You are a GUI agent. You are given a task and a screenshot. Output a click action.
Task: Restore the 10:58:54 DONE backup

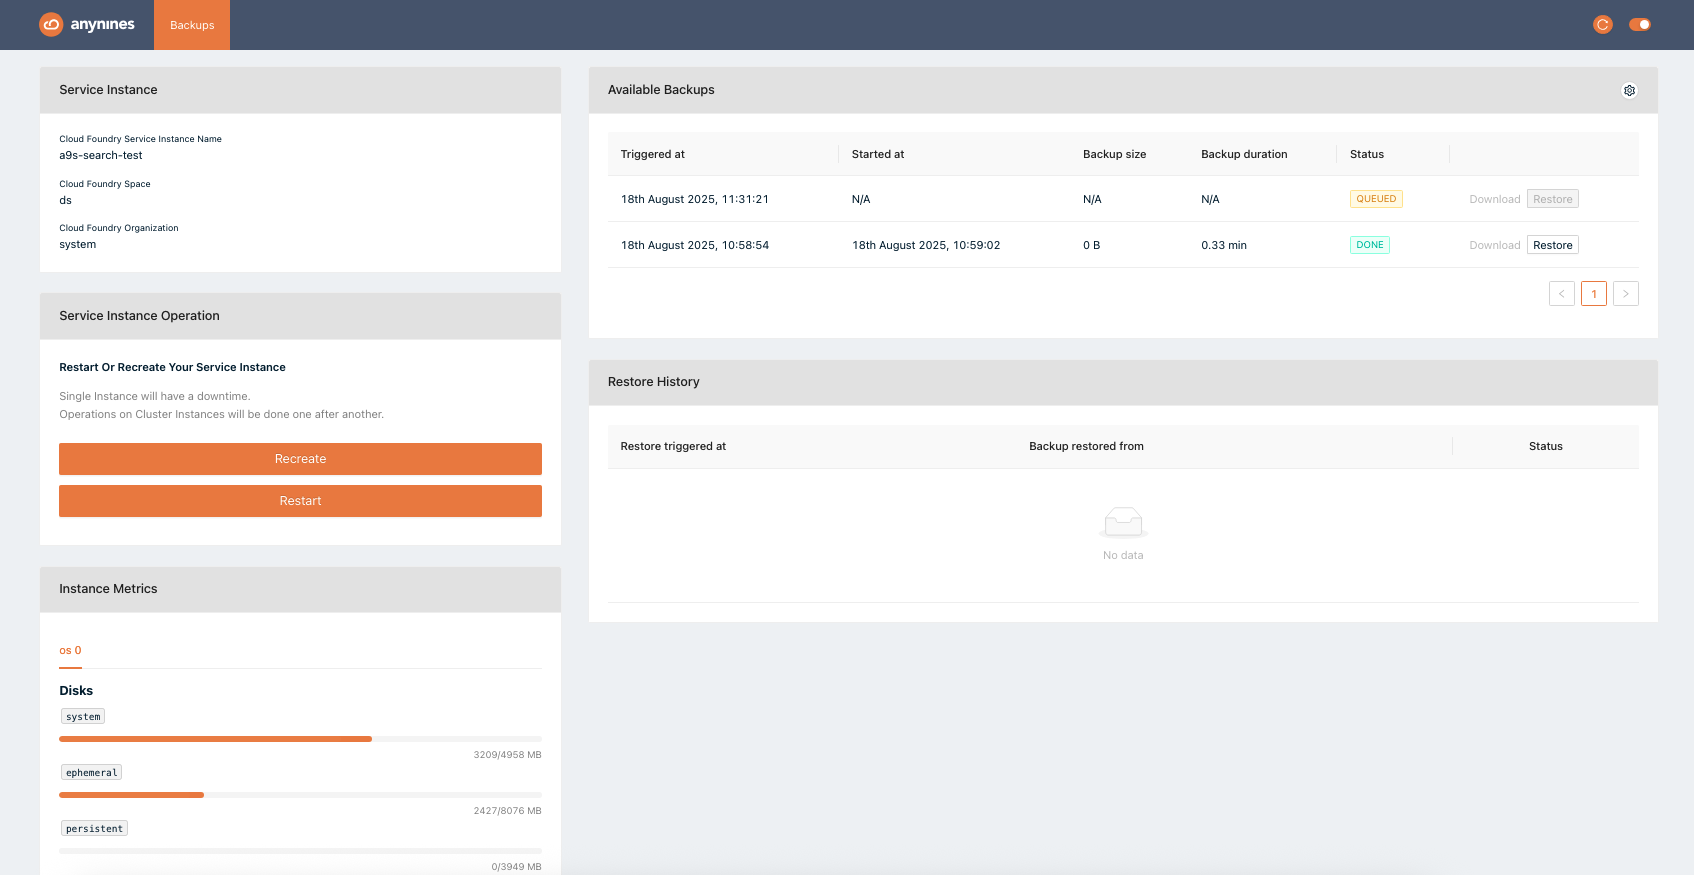(x=1552, y=245)
